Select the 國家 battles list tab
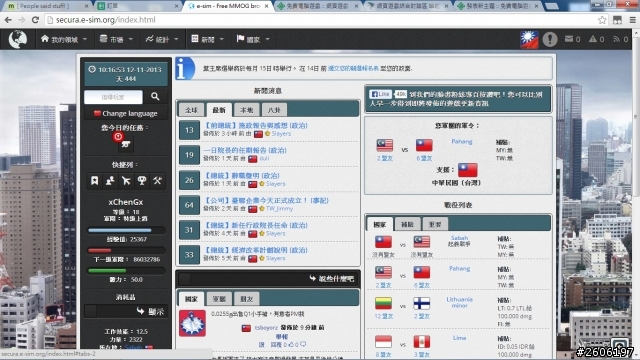Image resolution: width=640 pixels, height=360 pixels. coord(380,224)
